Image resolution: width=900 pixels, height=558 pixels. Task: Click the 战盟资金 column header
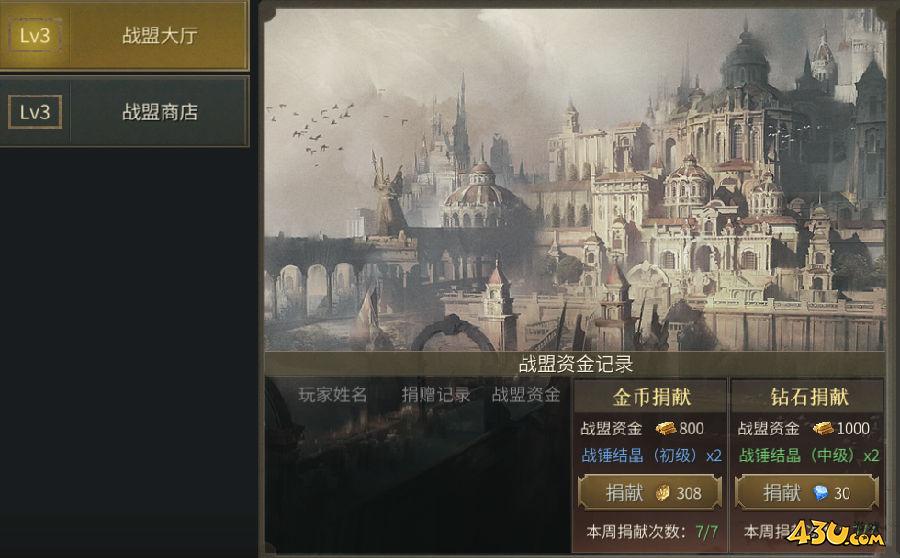click(x=526, y=394)
